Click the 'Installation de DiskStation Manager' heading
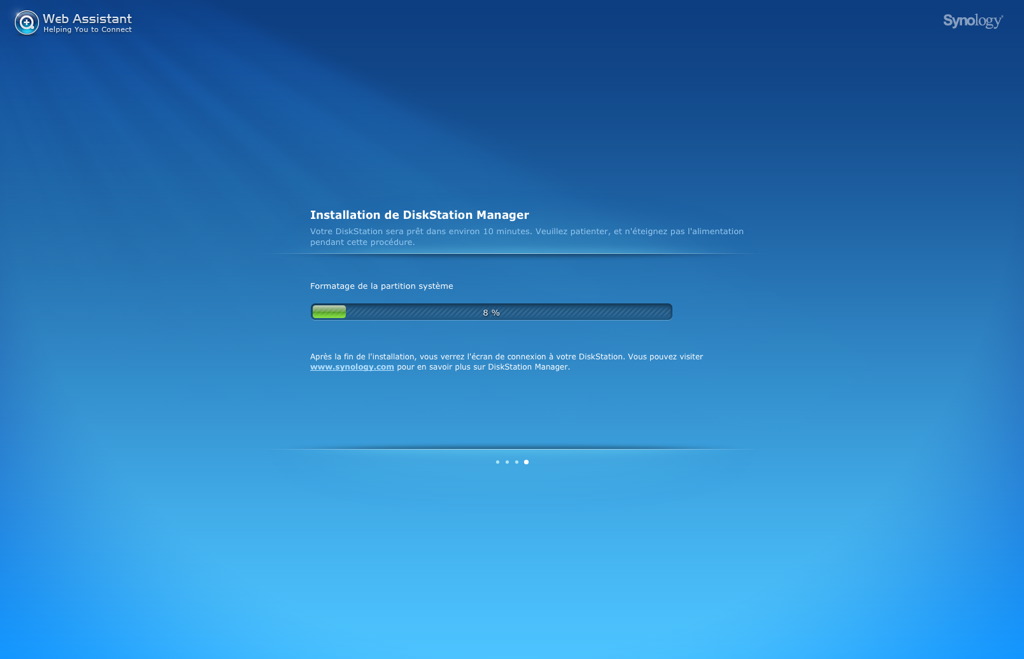Image resolution: width=1024 pixels, height=659 pixels. tap(419, 215)
